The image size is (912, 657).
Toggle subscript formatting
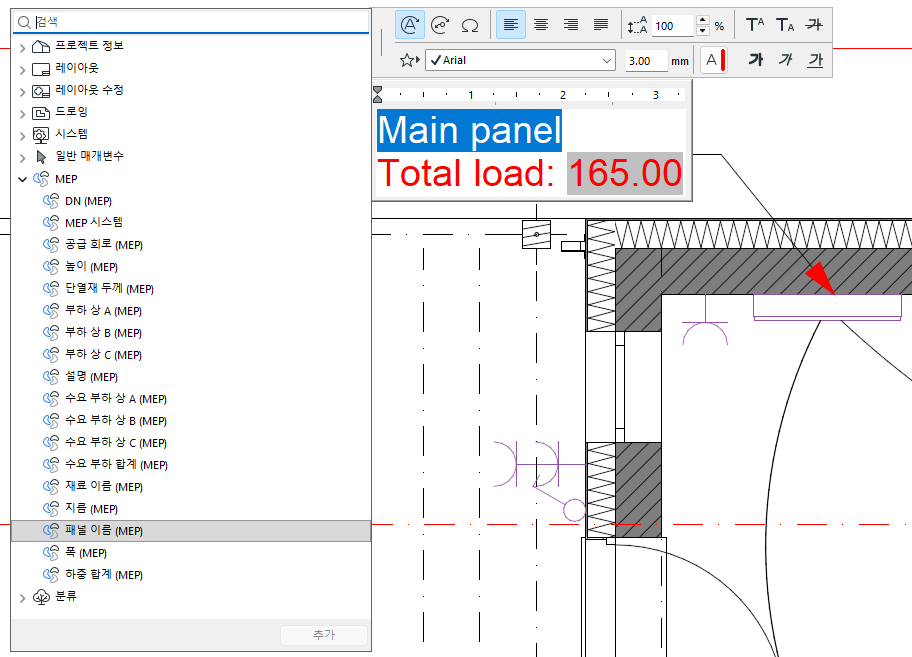pyautogui.click(x=785, y=25)
